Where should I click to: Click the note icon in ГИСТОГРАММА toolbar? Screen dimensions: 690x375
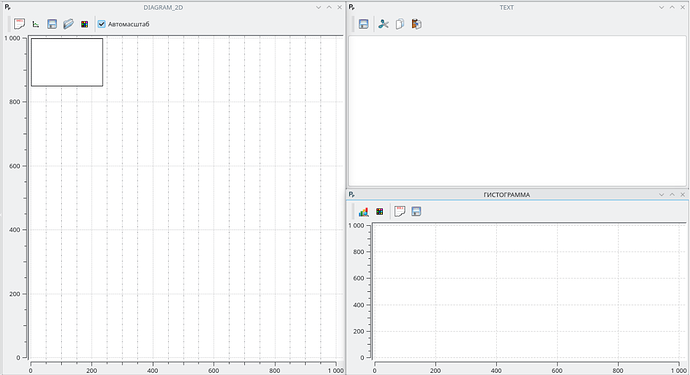coord(400,211)
